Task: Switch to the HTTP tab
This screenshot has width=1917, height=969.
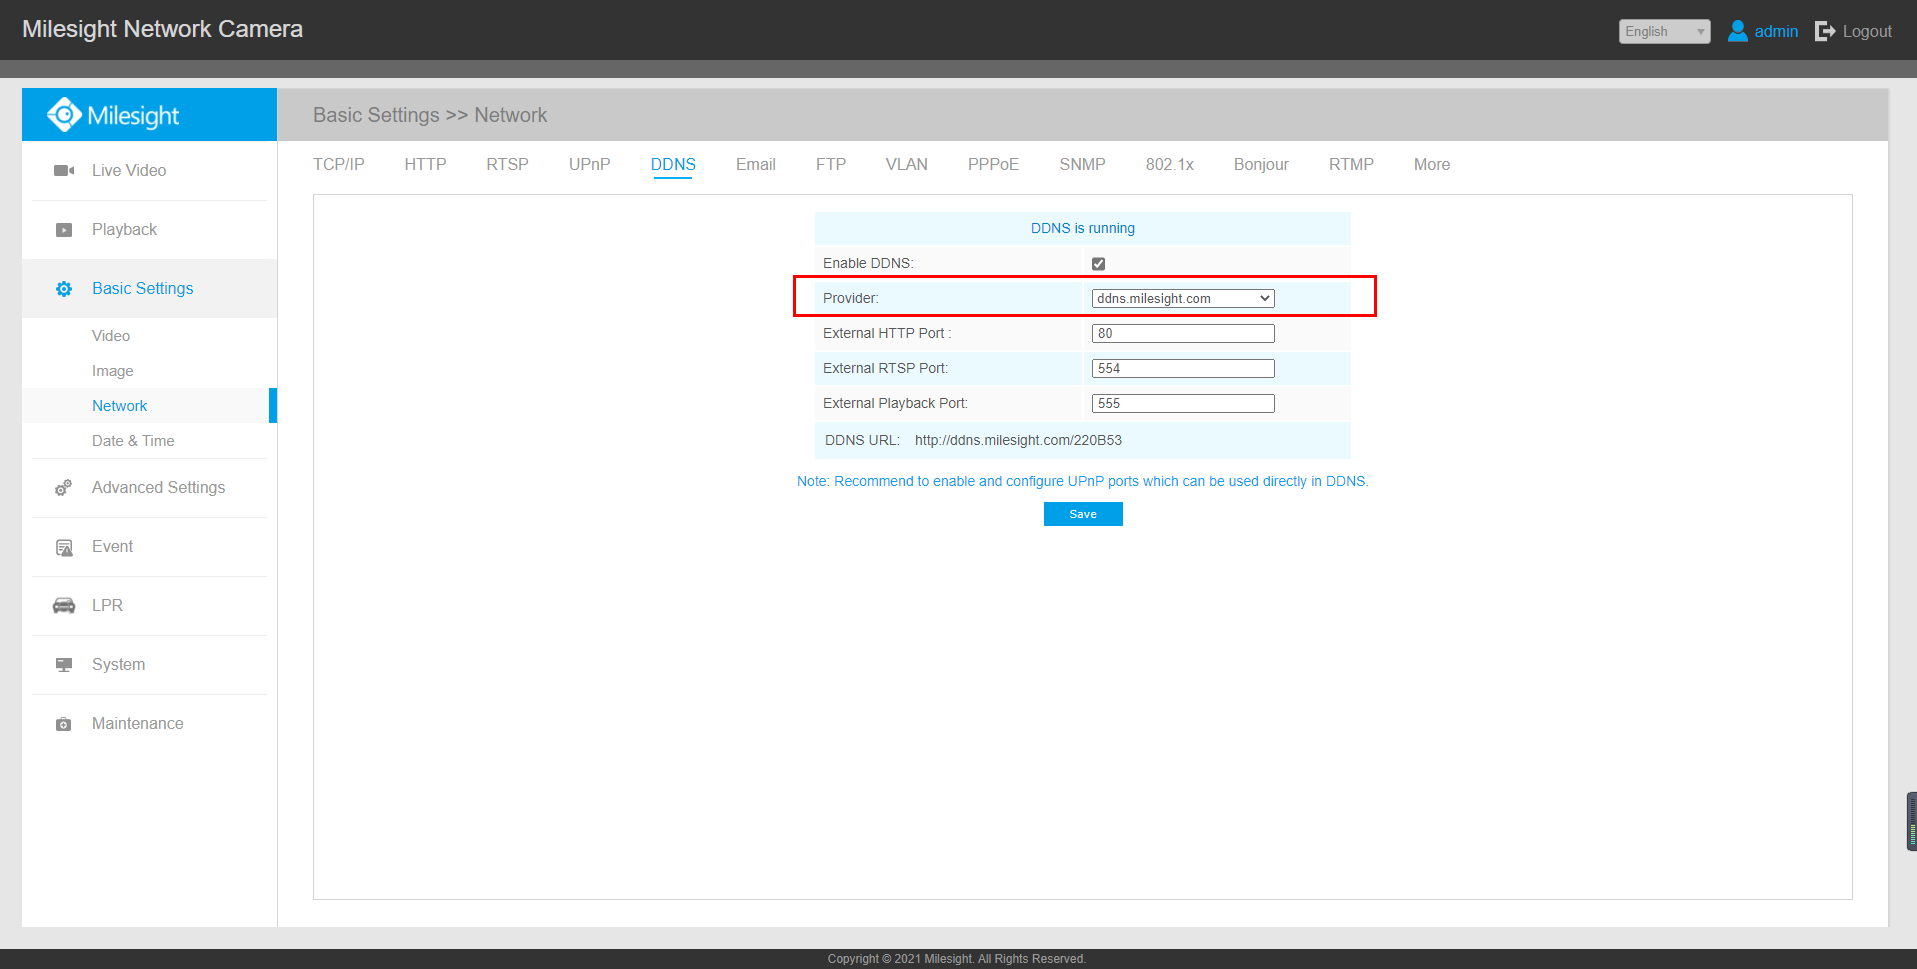Action: pyautogui.click(x=426, y=165)
